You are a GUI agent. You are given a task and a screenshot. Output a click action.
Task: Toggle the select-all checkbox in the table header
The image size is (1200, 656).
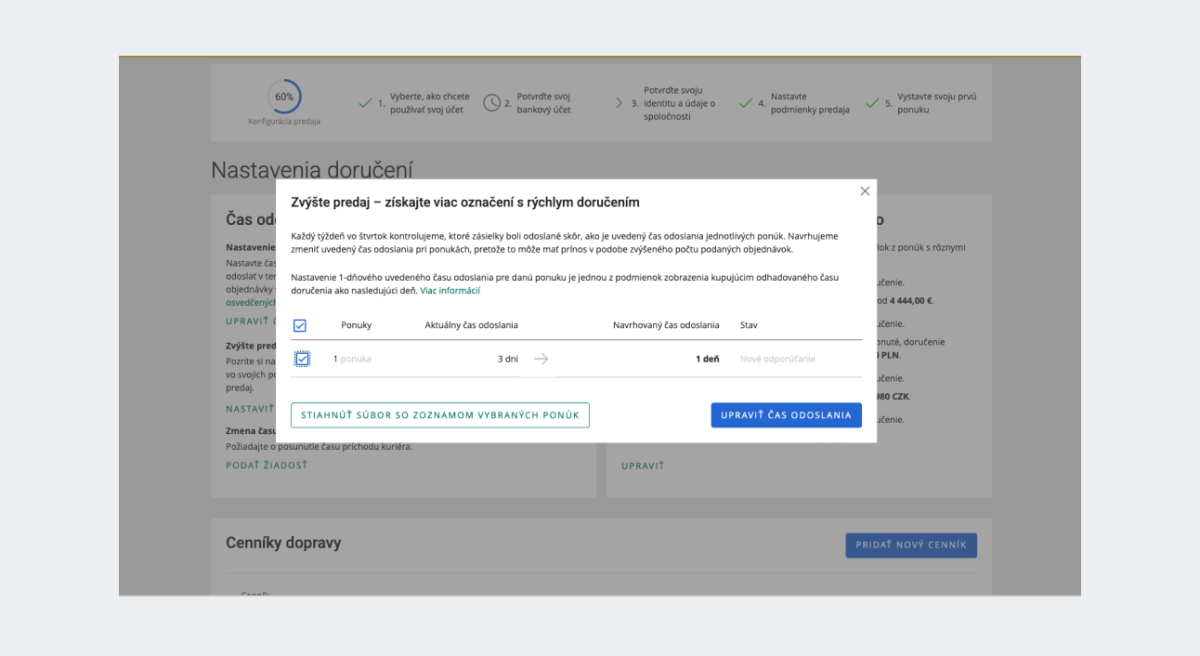[x=299, y=325]
